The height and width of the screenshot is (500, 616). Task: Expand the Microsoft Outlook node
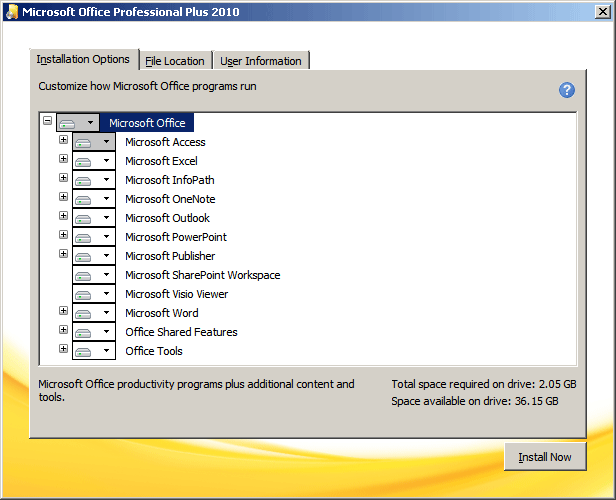[x=63, y=215]
